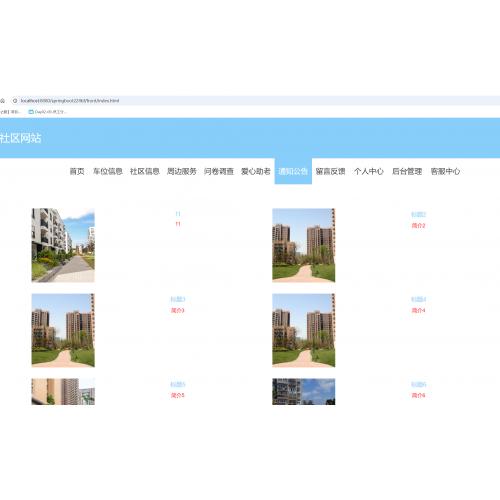Click the 社区网站 site title
500x500 pixels.
pyautogui.click(x=20, y=138)
